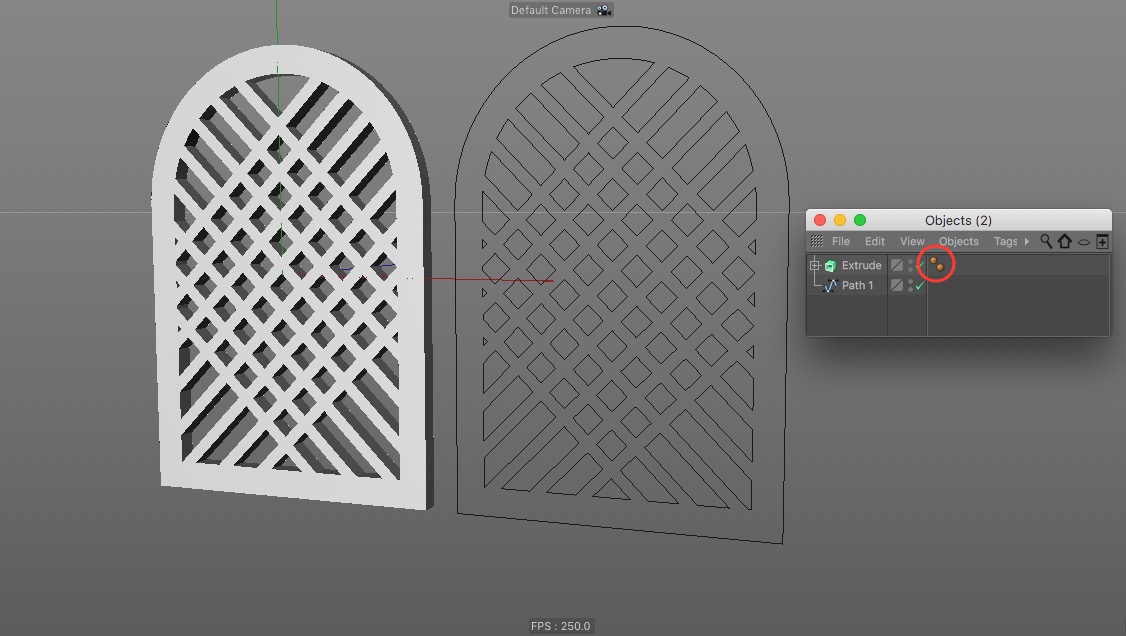Click the green Extrude generator icon

tap(830, 266)
